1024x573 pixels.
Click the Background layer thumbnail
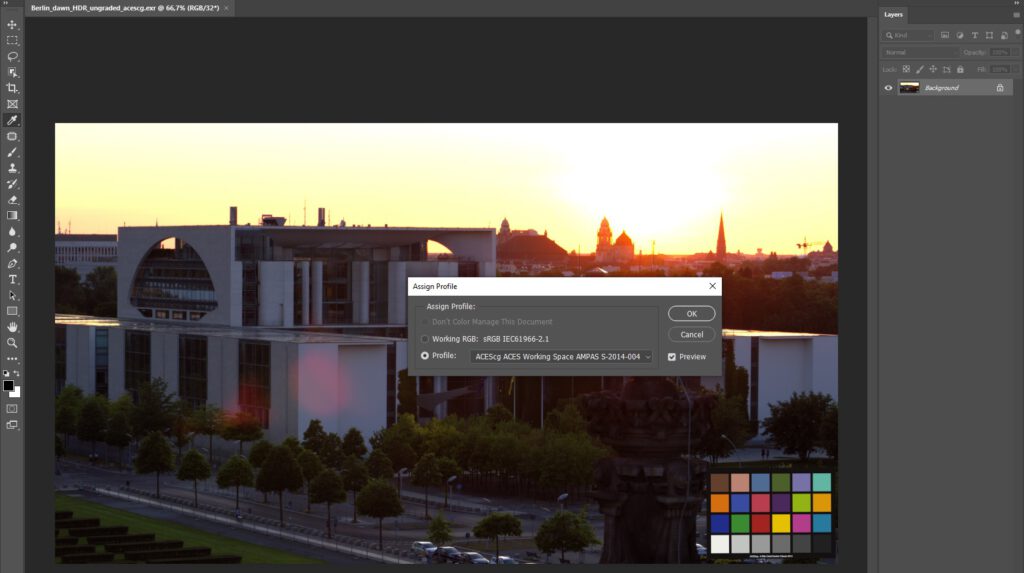(909, 88)
